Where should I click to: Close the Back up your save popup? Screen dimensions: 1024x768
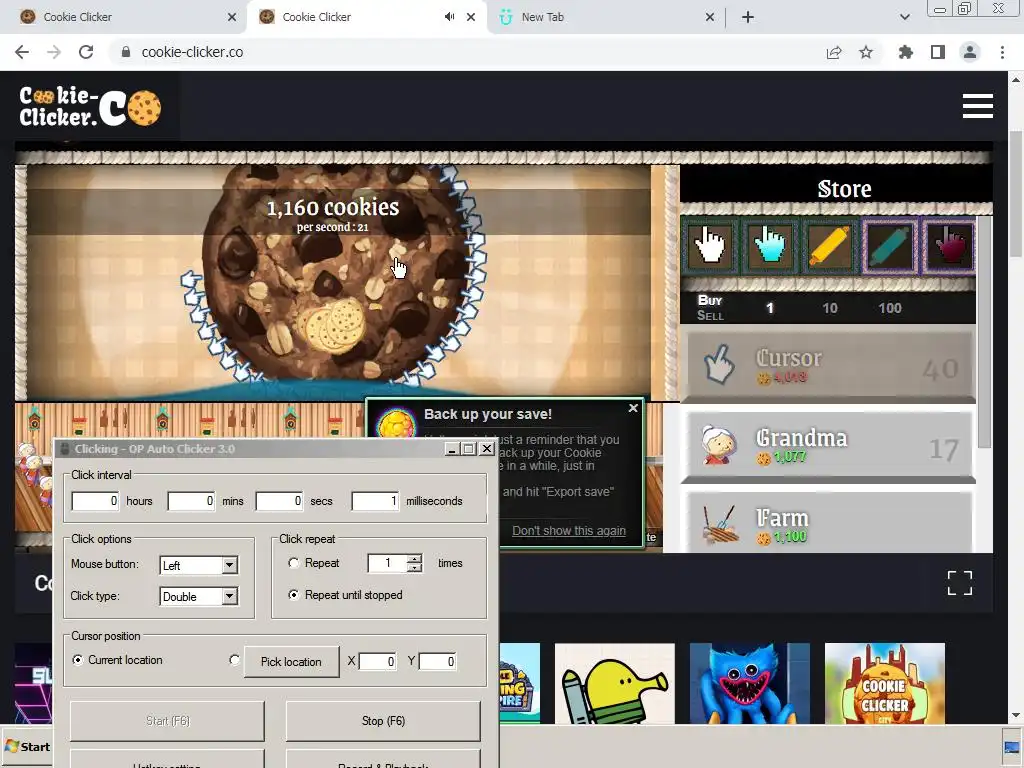[x=633, y=408]
